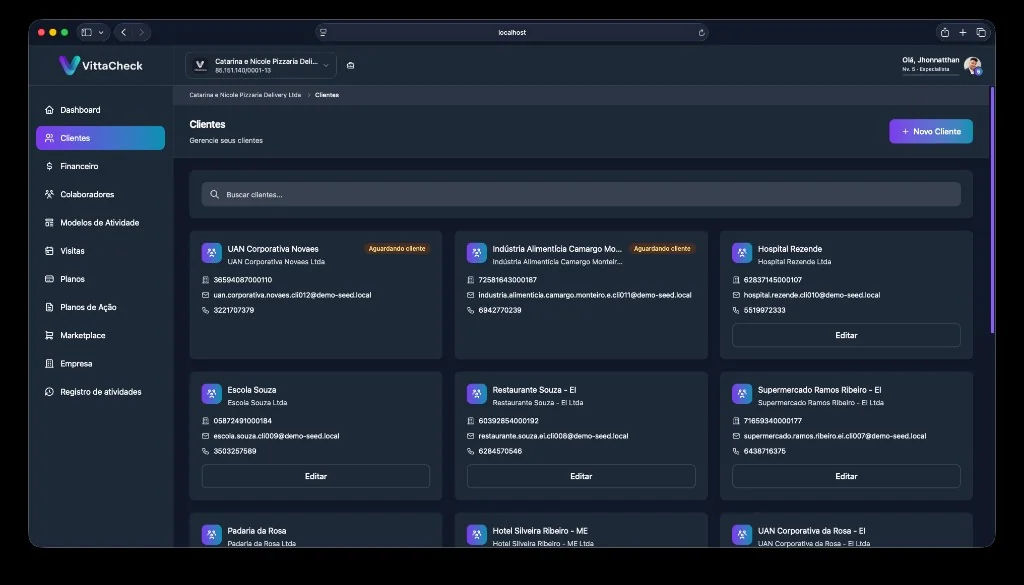Viewport: 1024px width, 585px height.
Task: Show Safari tab overview
Action: 981,32
